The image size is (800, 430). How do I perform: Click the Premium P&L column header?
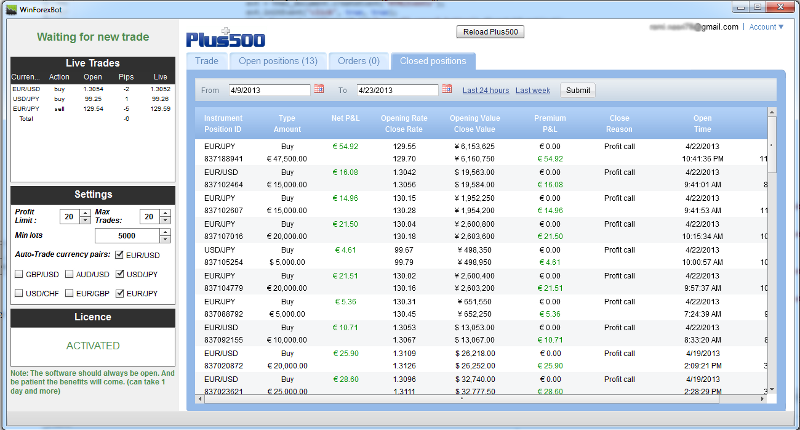pos(550,123)
